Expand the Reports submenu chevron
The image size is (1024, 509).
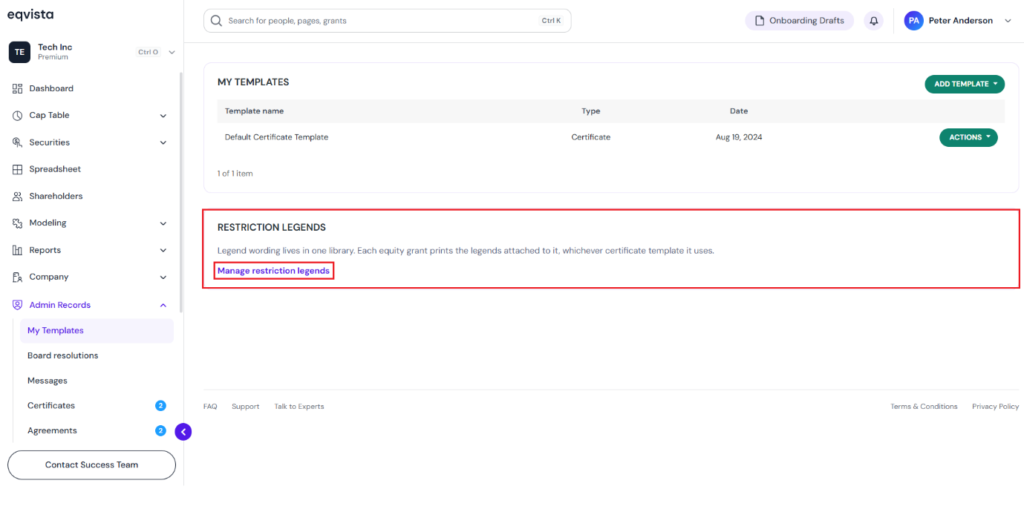[x=163, y=250]
